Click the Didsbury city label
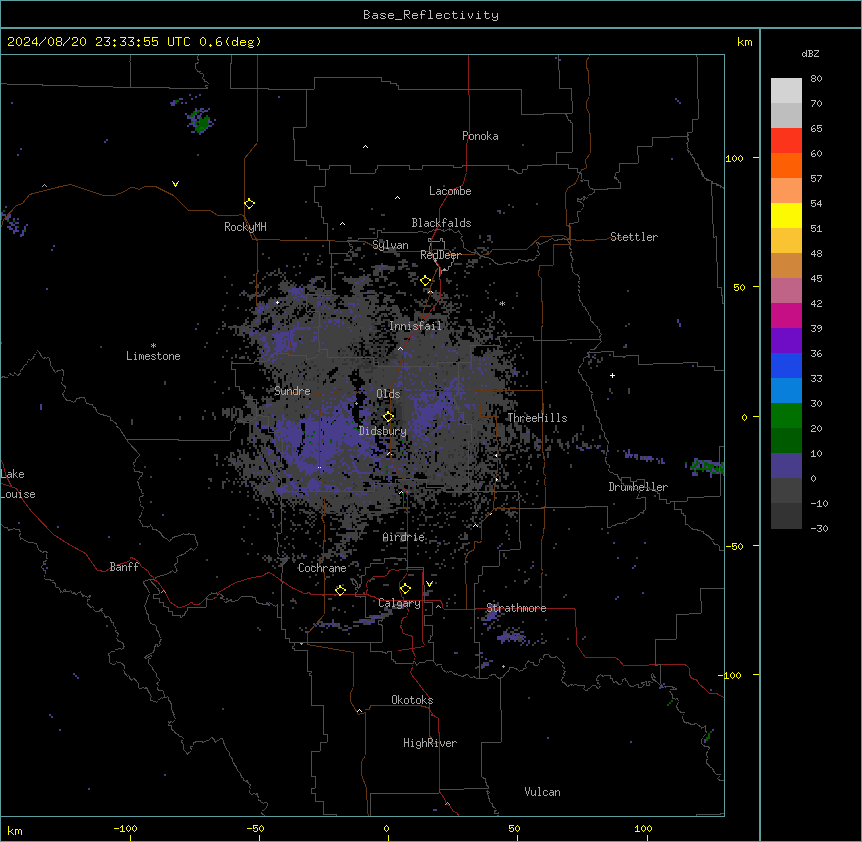 [x=383, y=431]
